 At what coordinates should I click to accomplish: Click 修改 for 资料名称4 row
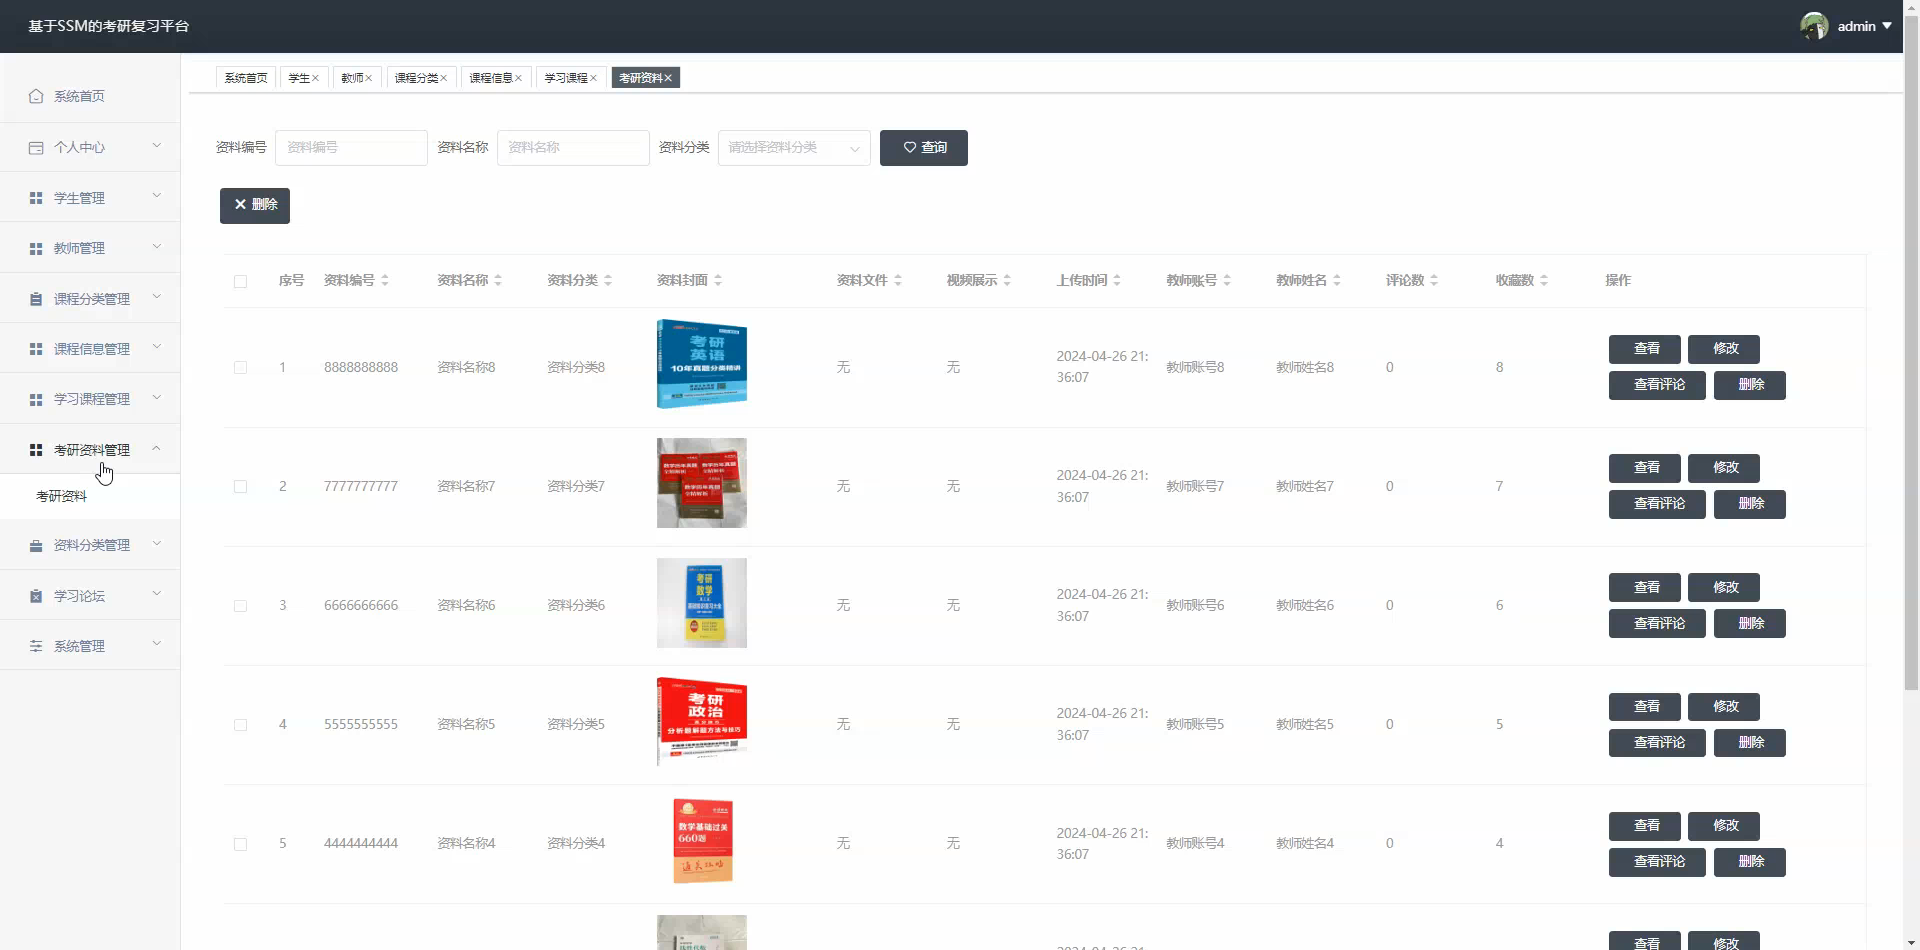1724,826
